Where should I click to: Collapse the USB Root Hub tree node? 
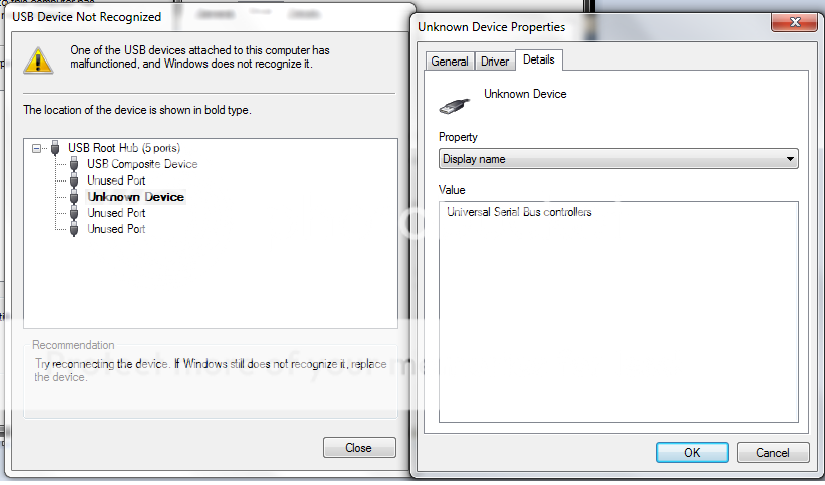37,148
